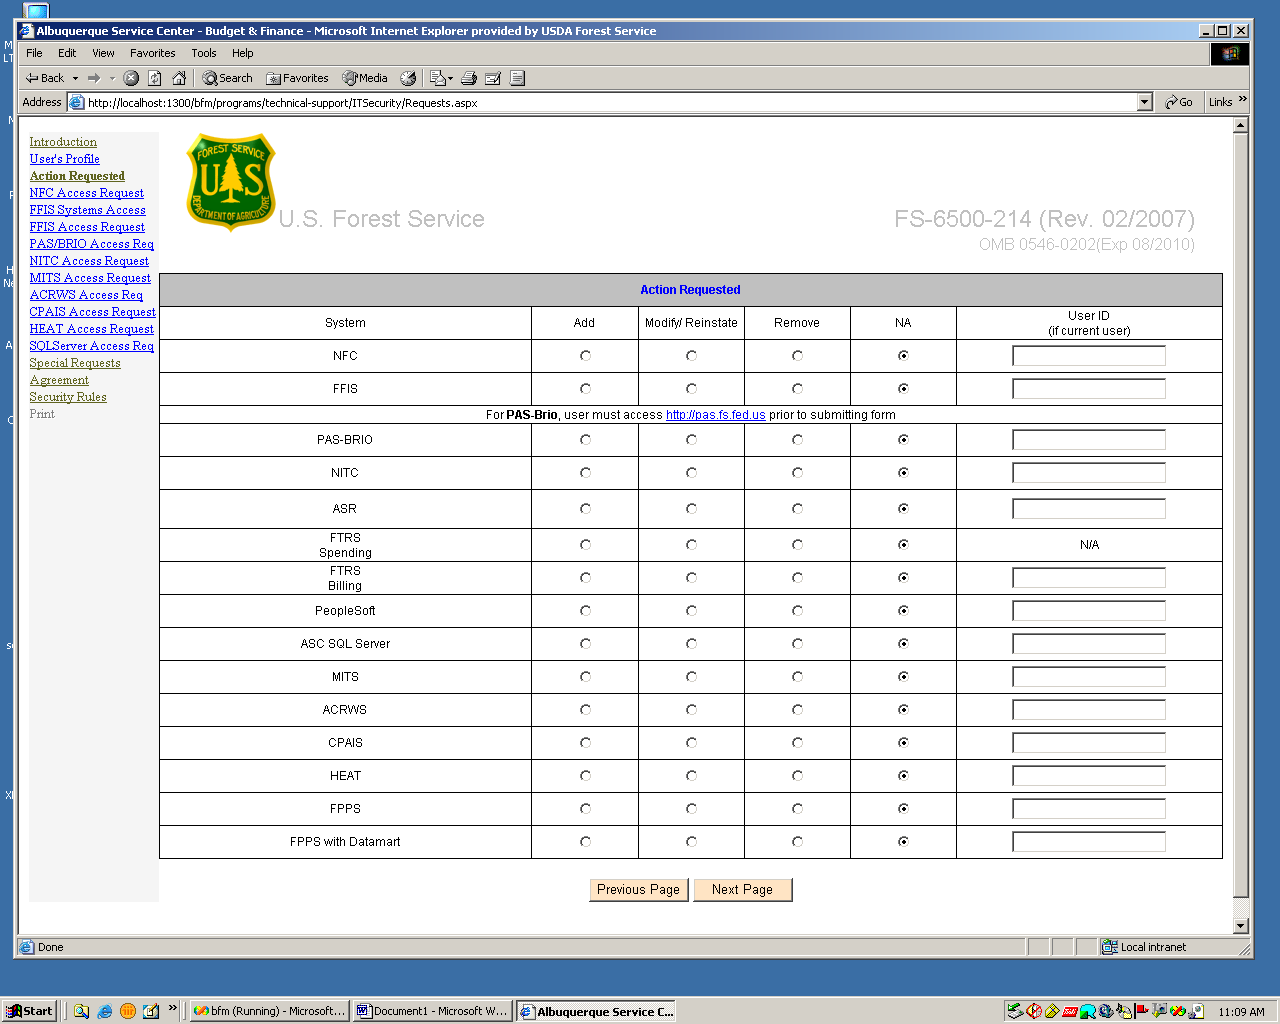Select the Remove radio for PAS-BRIO
The height and width of the screenshot is (1024, 1280).
coord(797,440)
